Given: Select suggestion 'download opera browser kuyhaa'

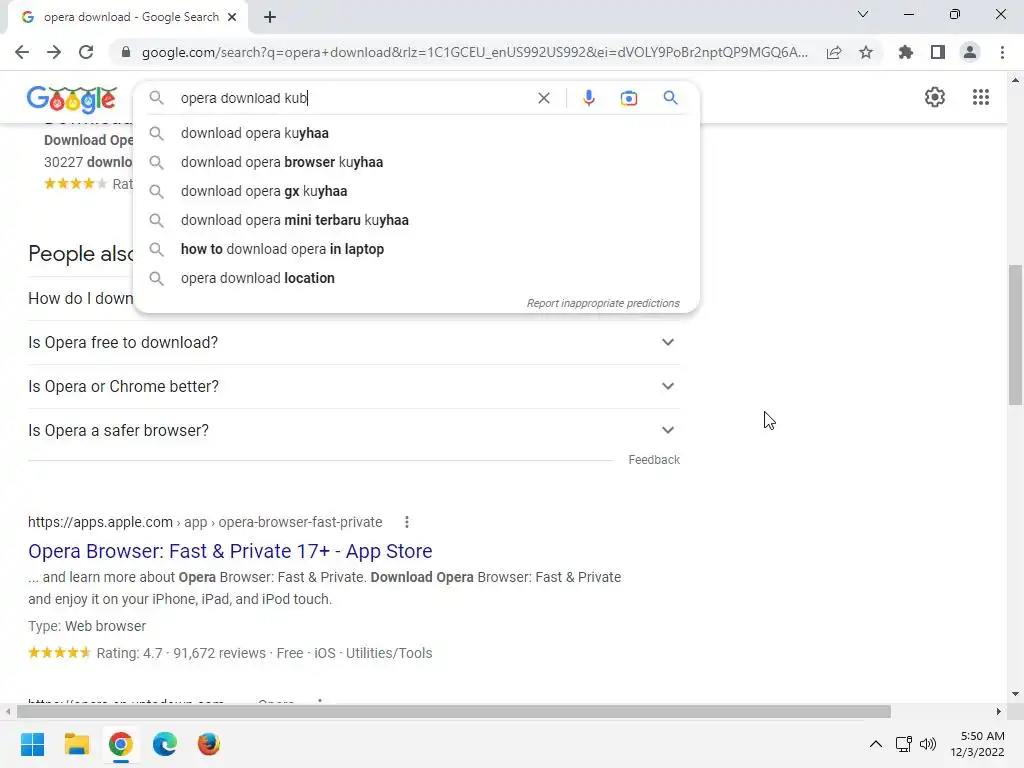Looking at the screenshot, I should pos(416,162).
